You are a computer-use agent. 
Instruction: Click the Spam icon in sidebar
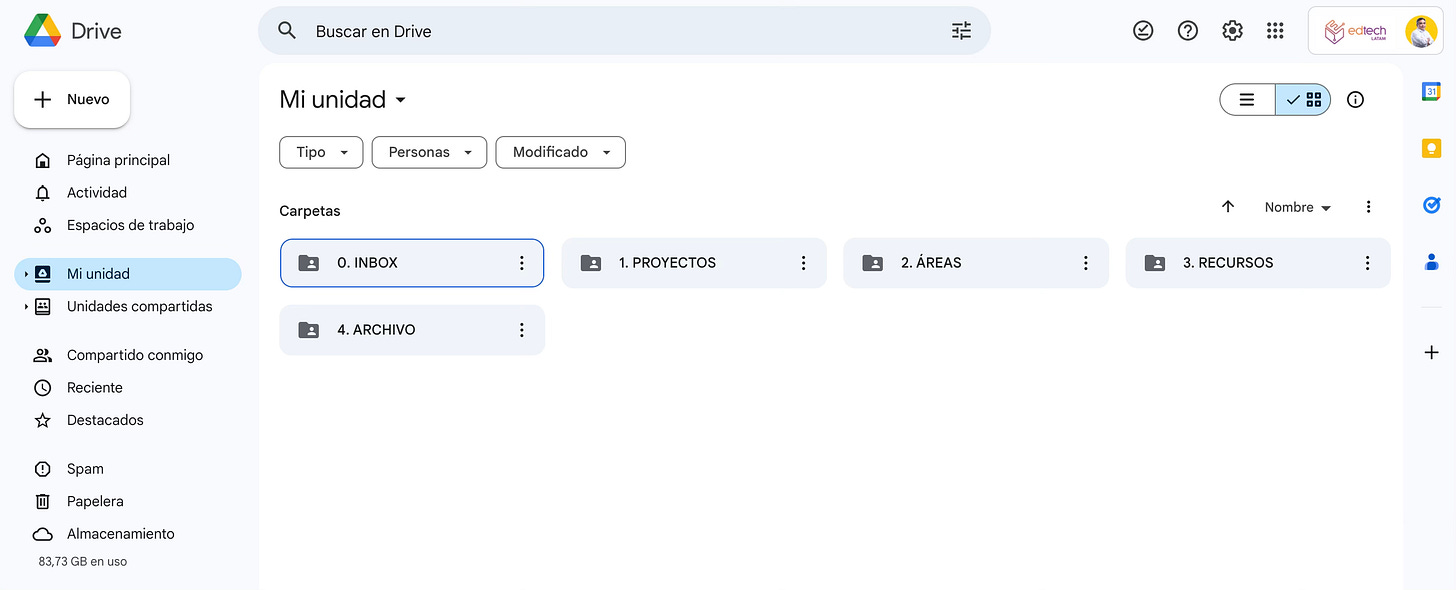42,469
